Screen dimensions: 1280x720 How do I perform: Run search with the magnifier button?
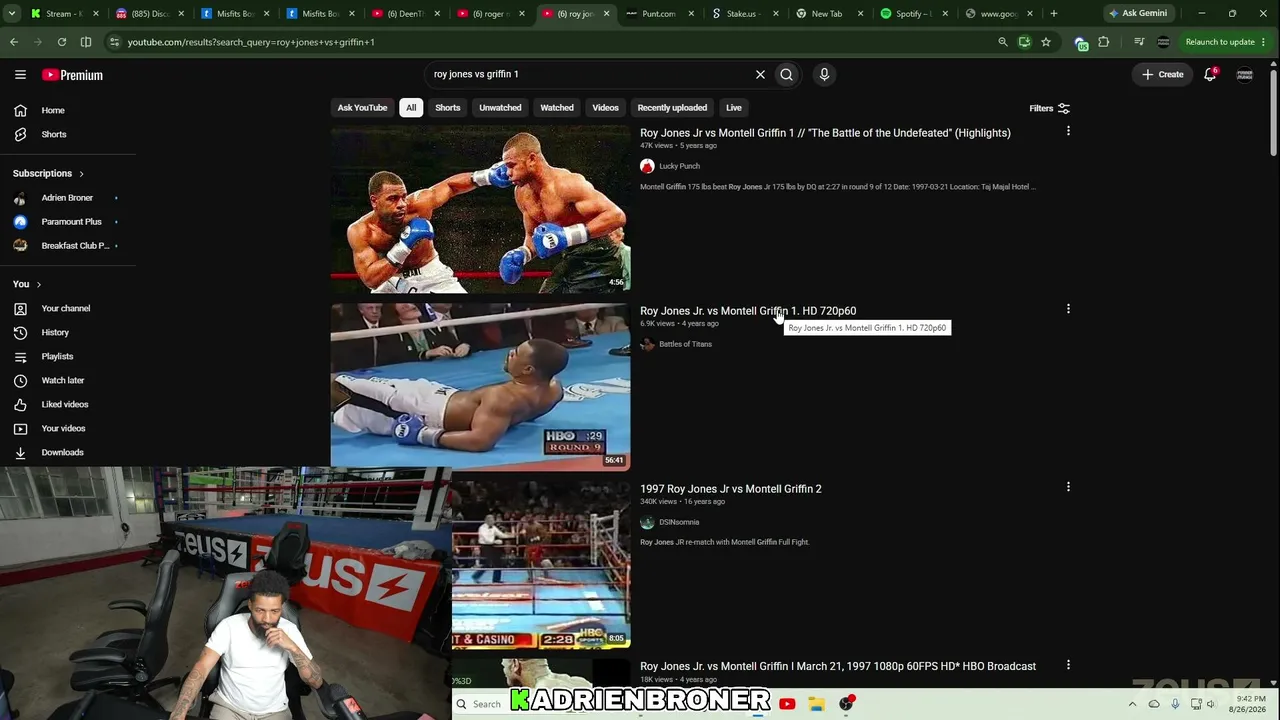click(x=787, y=74)
